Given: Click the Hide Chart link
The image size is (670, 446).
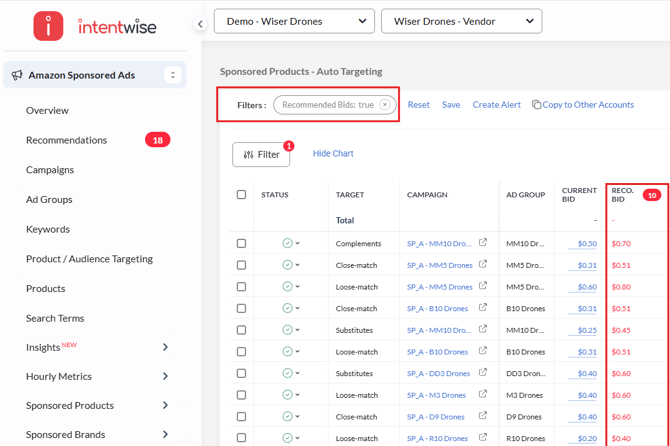Looking at the screenshot, I should tap(333, 154).
